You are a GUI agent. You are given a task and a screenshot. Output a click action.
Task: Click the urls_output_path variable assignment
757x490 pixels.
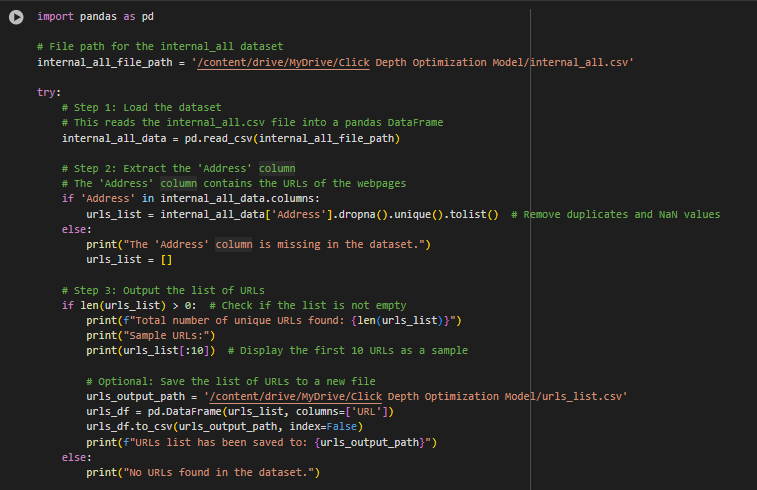(357, 396)
